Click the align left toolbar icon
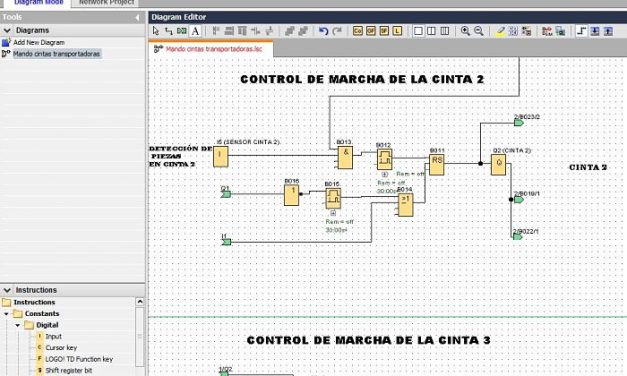This screenshot has height=376, width=627. click(216, 31)
